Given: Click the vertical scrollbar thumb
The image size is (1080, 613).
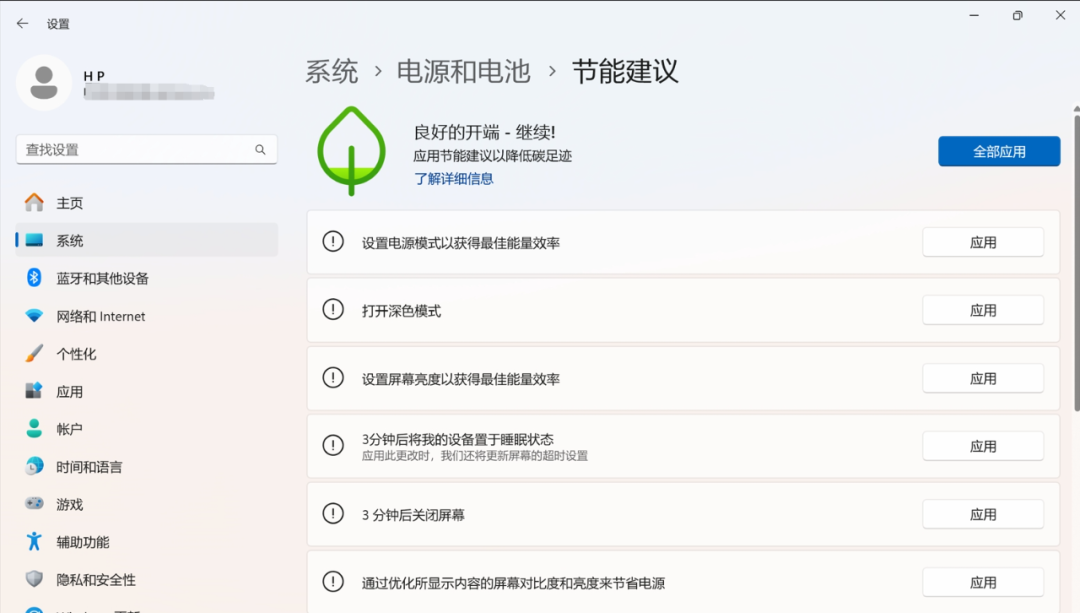Looking at the screenshot, I should click(1077, 262).
